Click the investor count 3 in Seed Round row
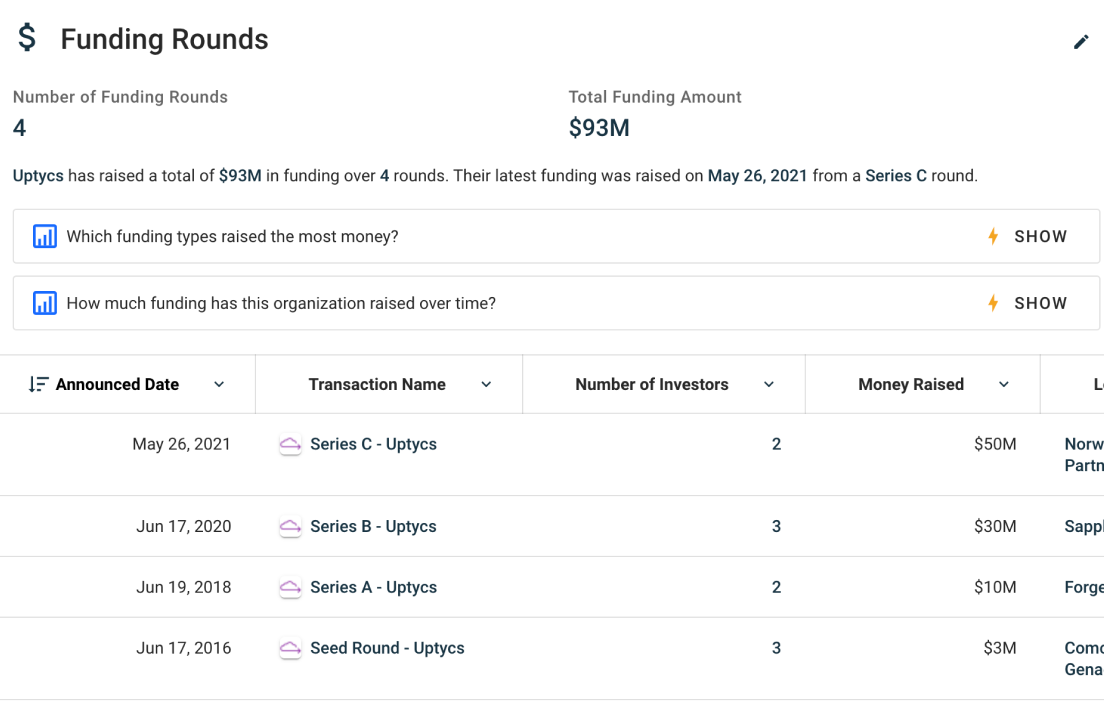The image size is (1104, 720). pyautogui.click(x=777, y=648)
